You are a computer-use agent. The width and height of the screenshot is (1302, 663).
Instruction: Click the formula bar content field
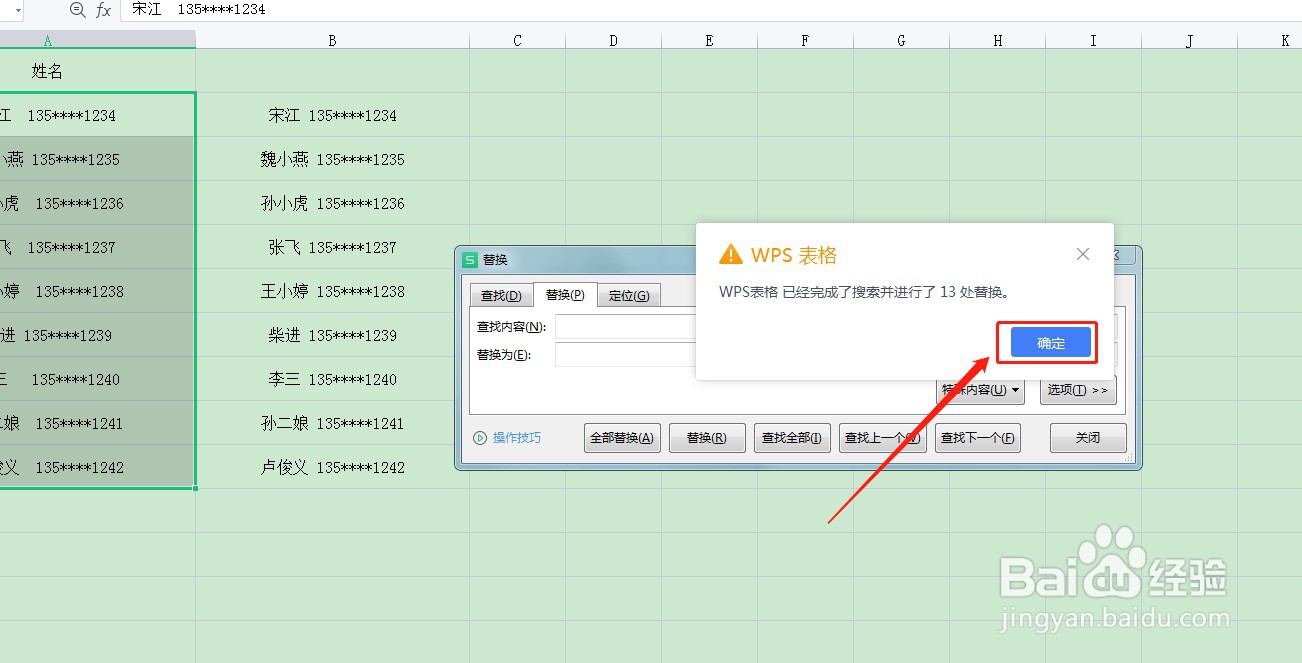point(711,9)
